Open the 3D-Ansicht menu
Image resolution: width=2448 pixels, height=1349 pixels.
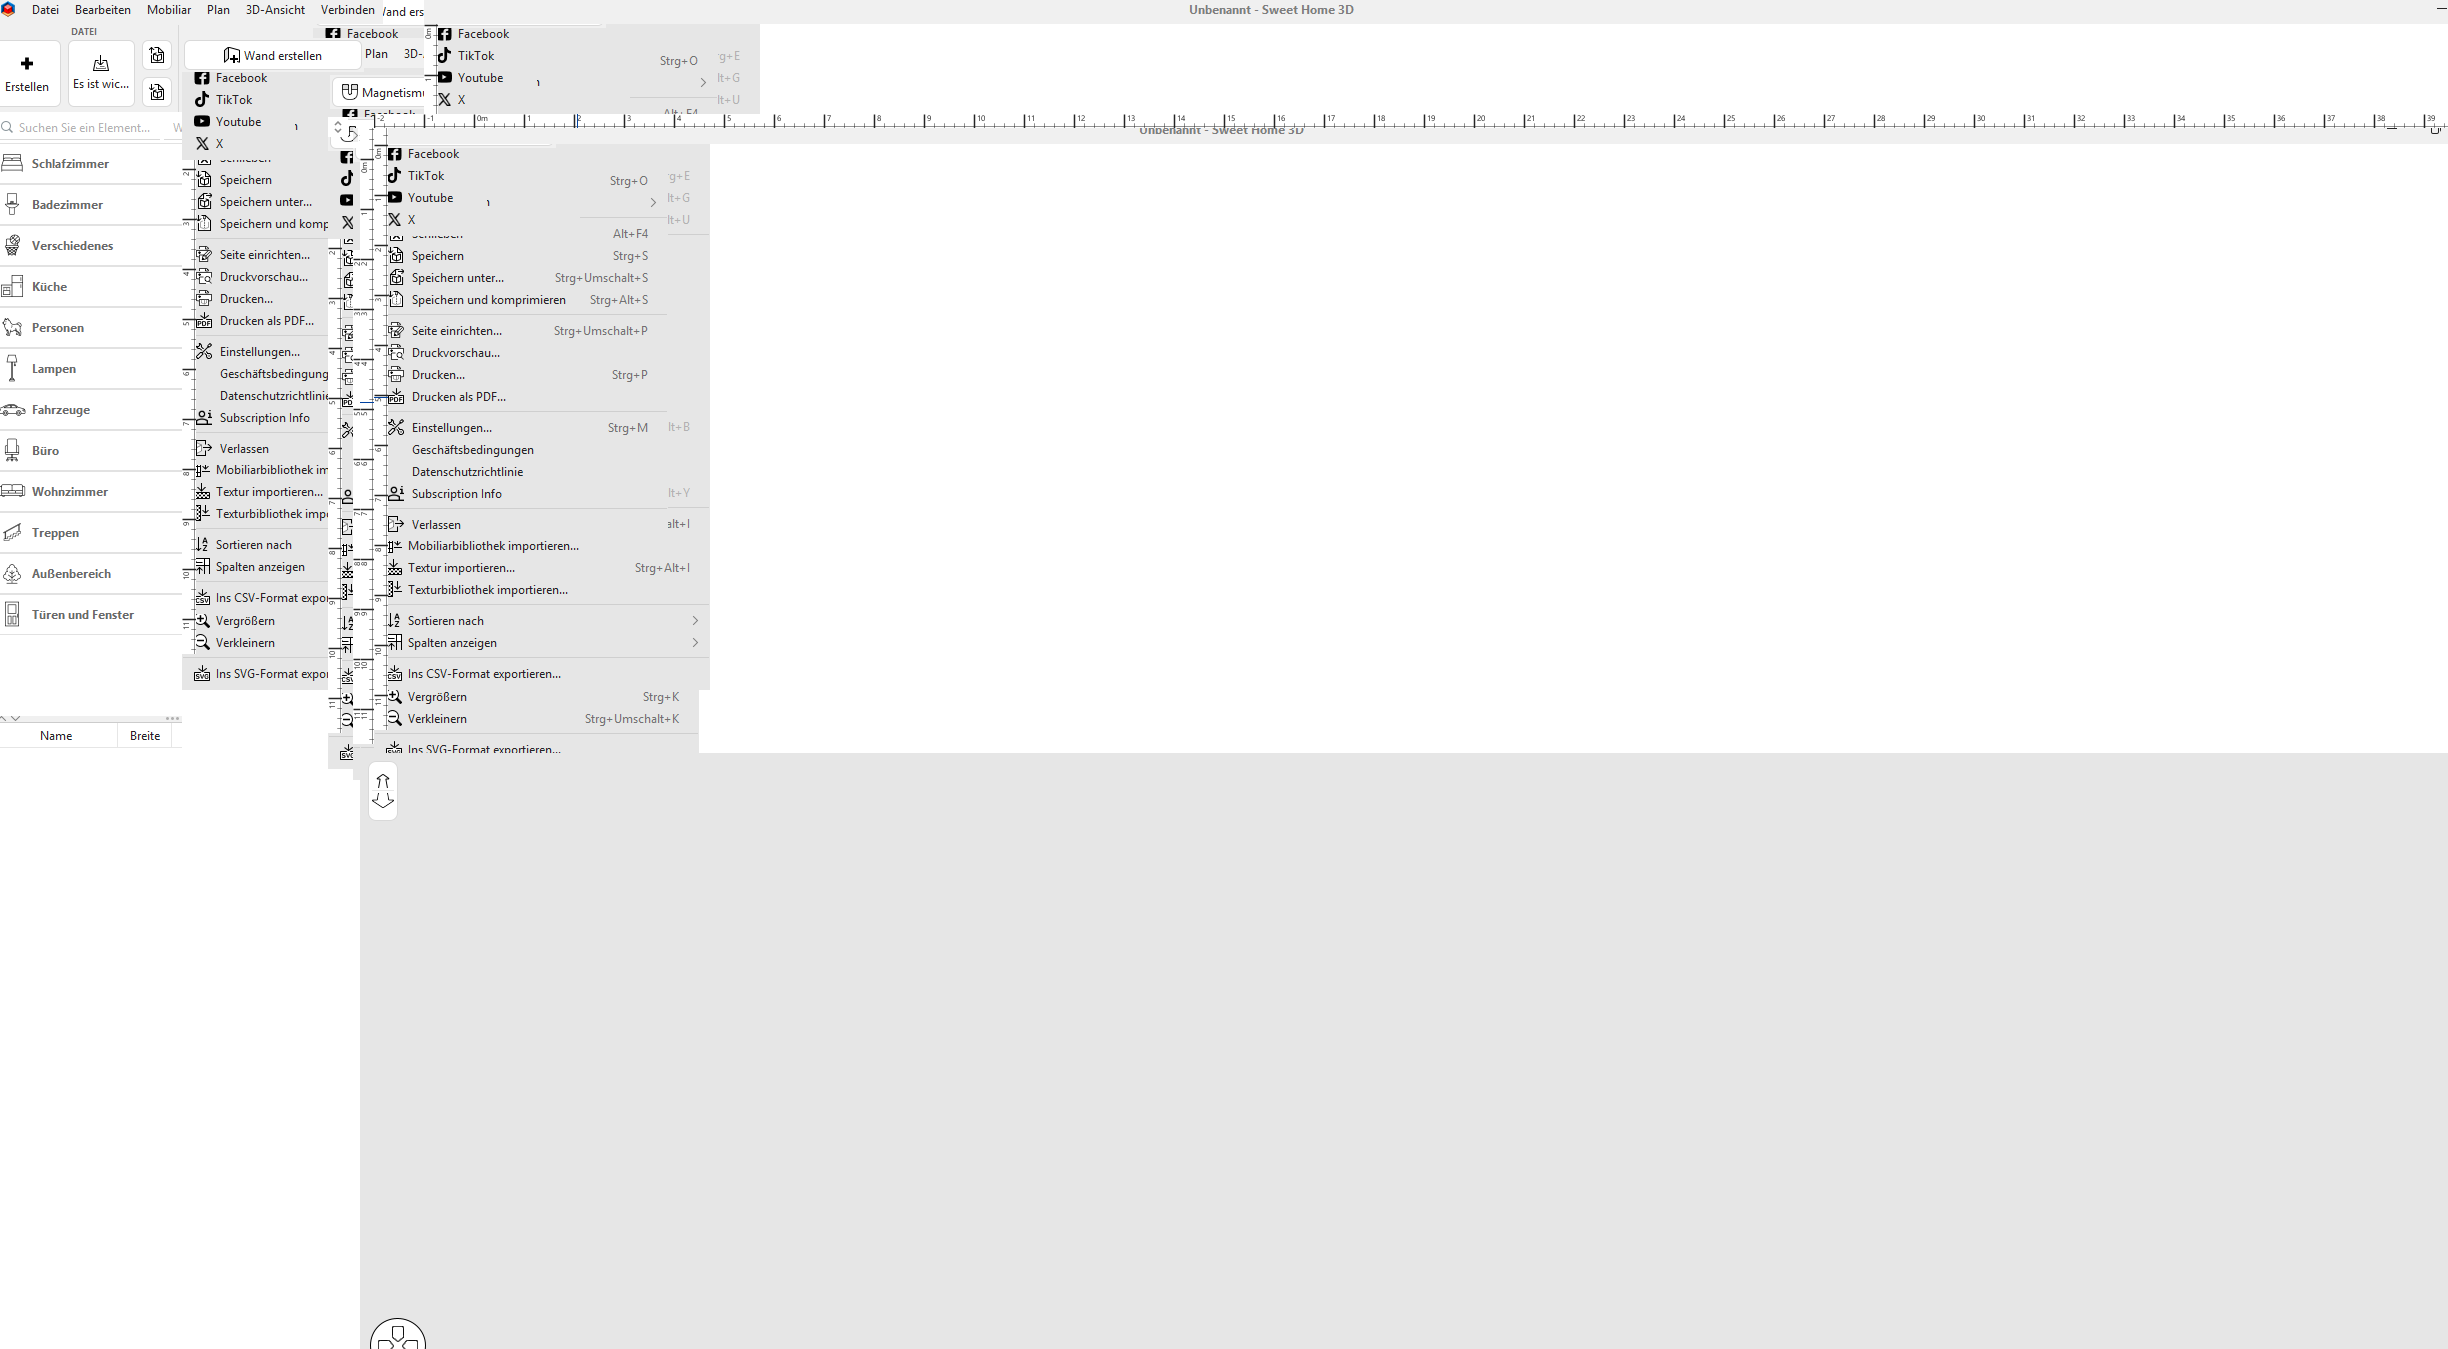pyautogui.click(x=275, y=10)
